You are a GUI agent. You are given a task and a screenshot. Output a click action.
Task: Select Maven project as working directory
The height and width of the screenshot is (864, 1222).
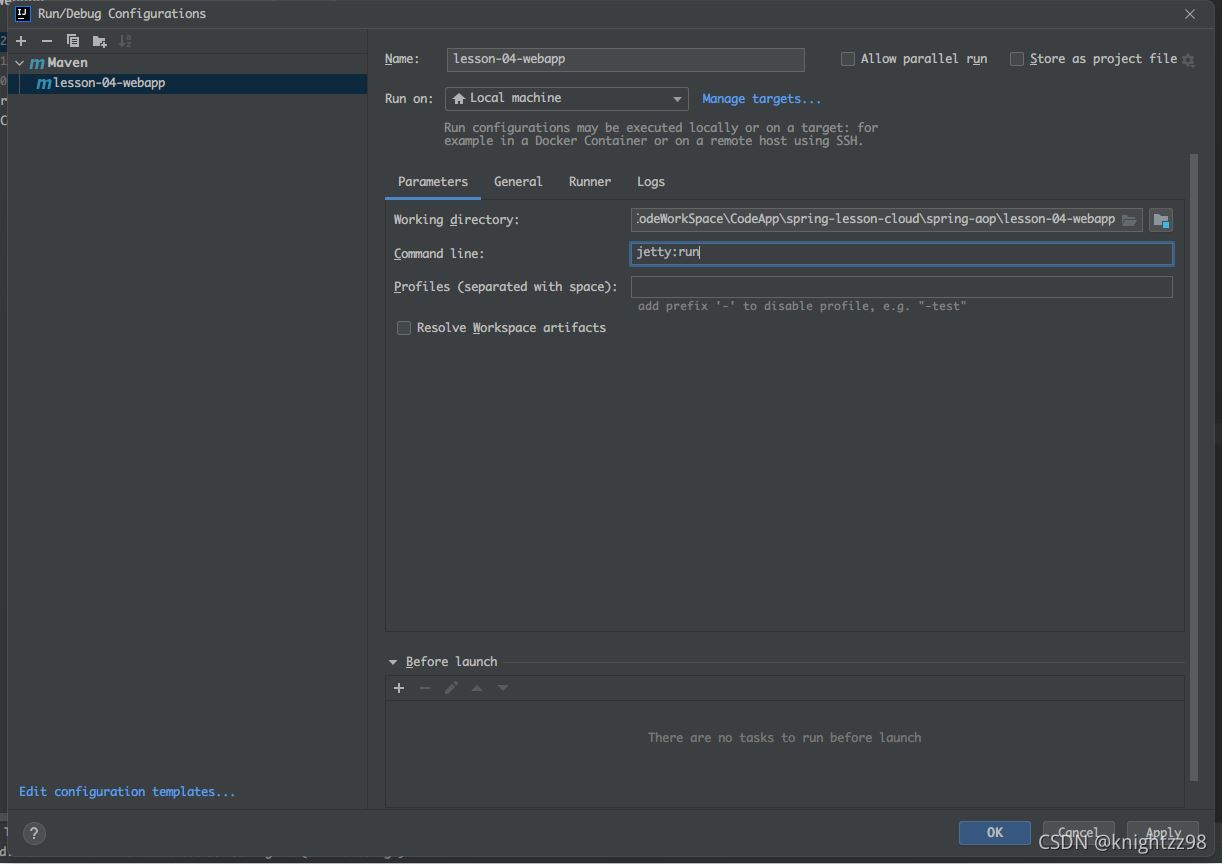[1161, 220]
